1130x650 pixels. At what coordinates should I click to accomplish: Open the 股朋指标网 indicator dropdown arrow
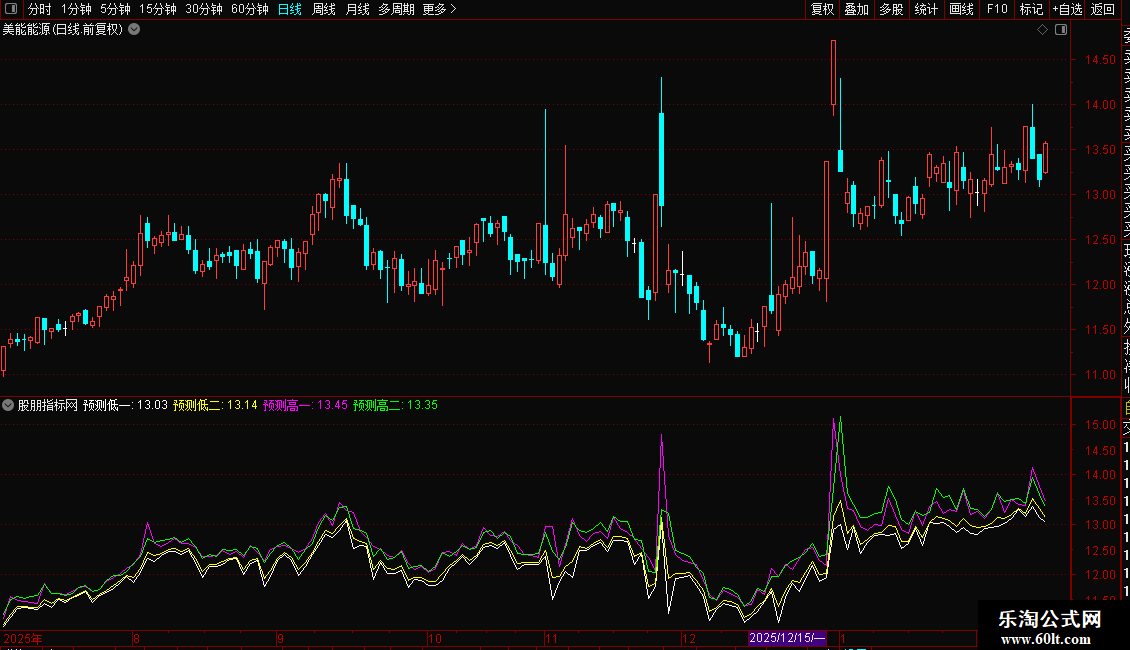pyautogui.click(x=8, y=405)
